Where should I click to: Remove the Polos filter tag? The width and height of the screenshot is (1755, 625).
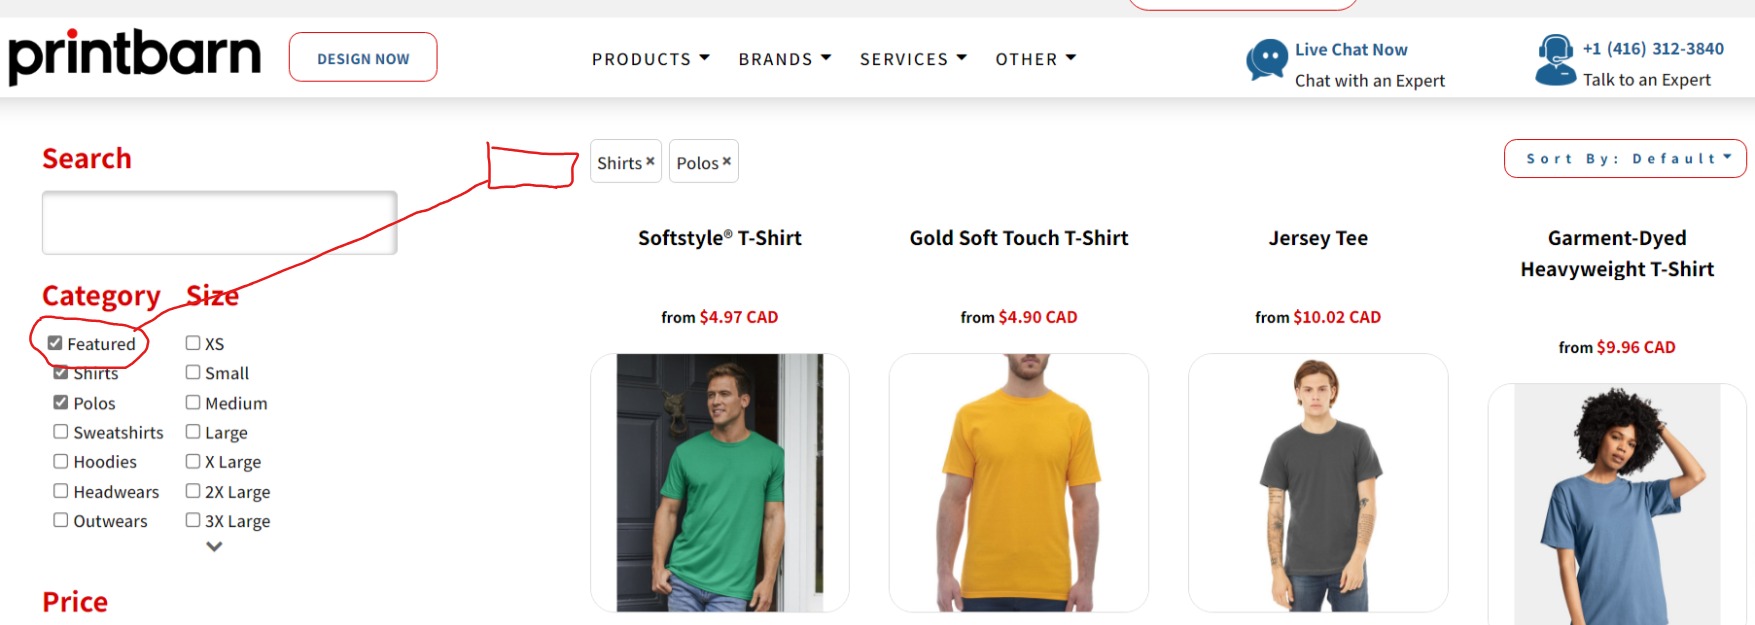pyautogui.click(x=727, y=161)
